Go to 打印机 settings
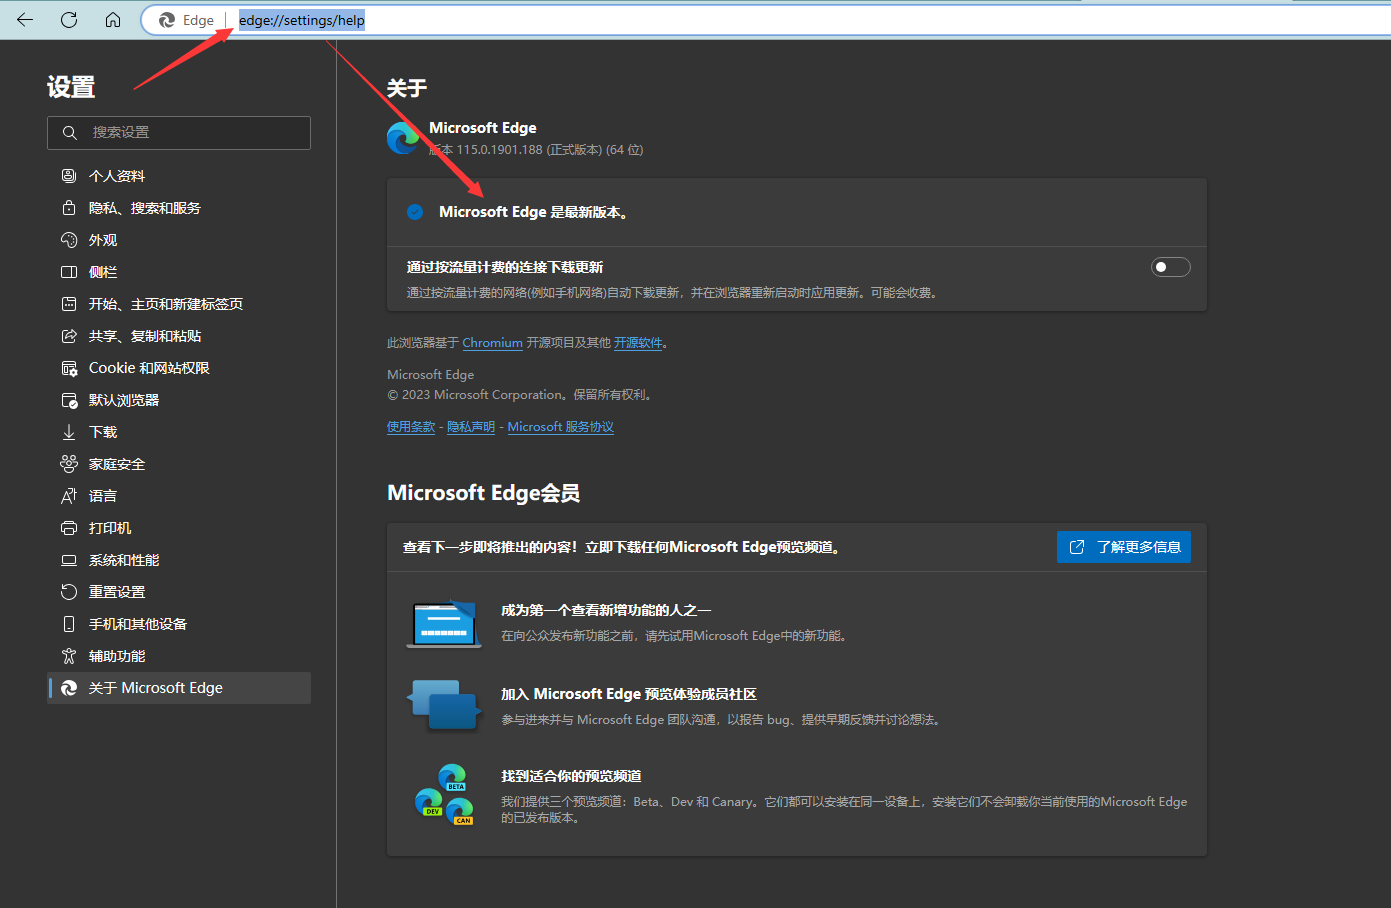The width and height of the screenshot is (1391, 908). [x=179, y=528]
